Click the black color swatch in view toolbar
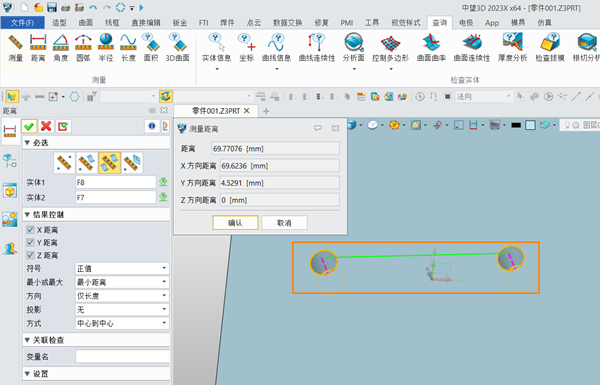Screen dimensions: 600x385 click(516, 125)
